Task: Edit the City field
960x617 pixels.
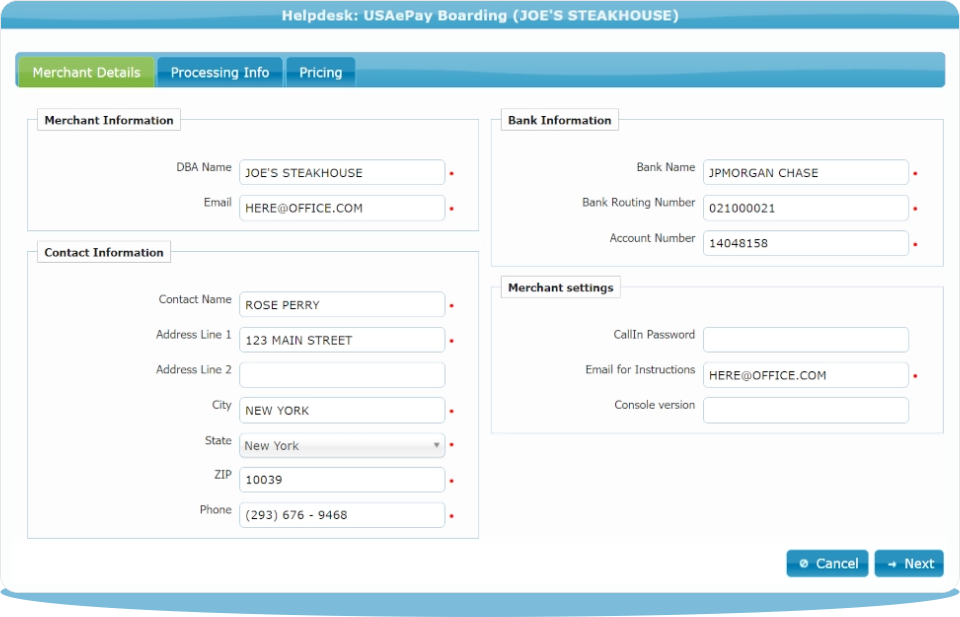Action: pos(342,410)
